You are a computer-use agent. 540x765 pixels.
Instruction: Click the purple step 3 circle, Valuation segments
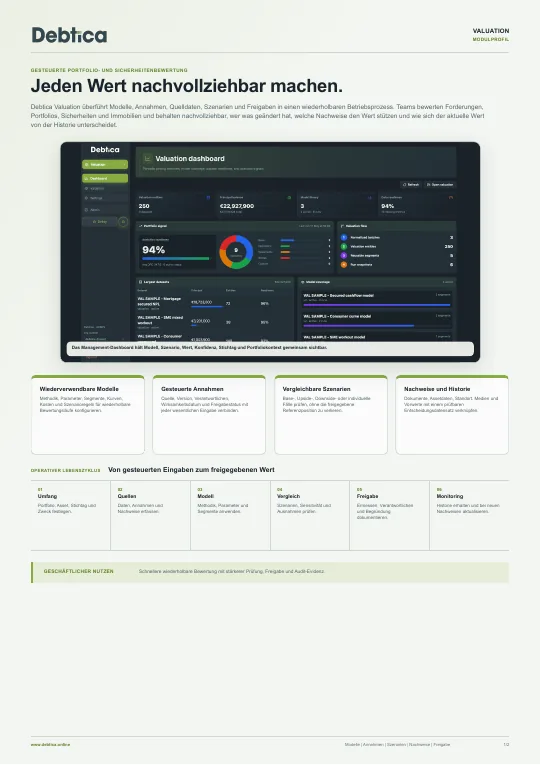coord(343,256)
